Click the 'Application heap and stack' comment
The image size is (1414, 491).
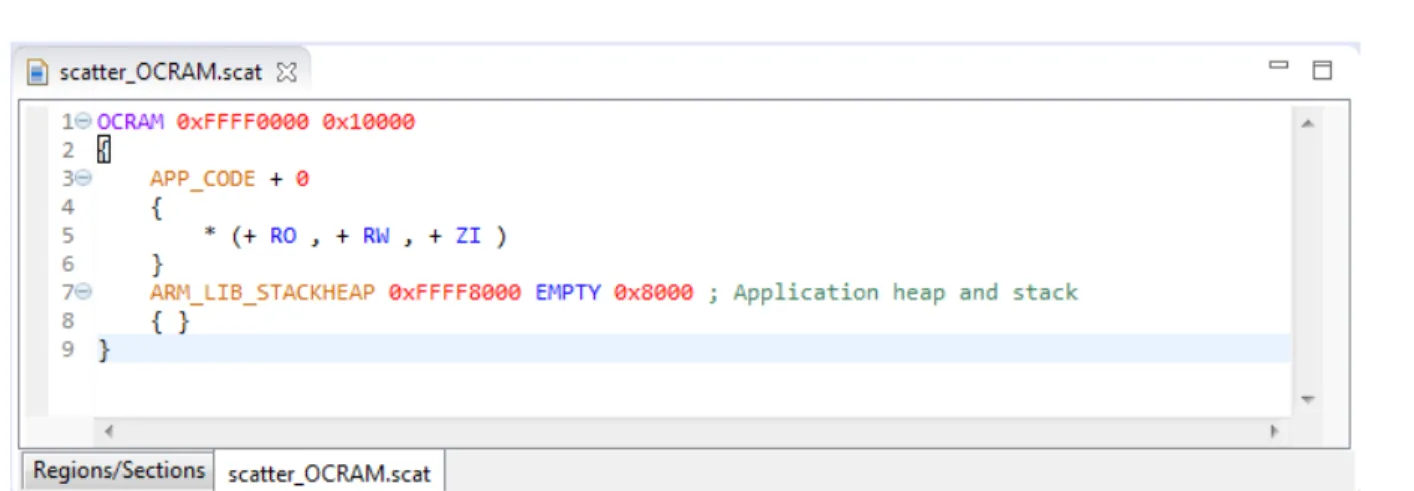coord(905,293)
